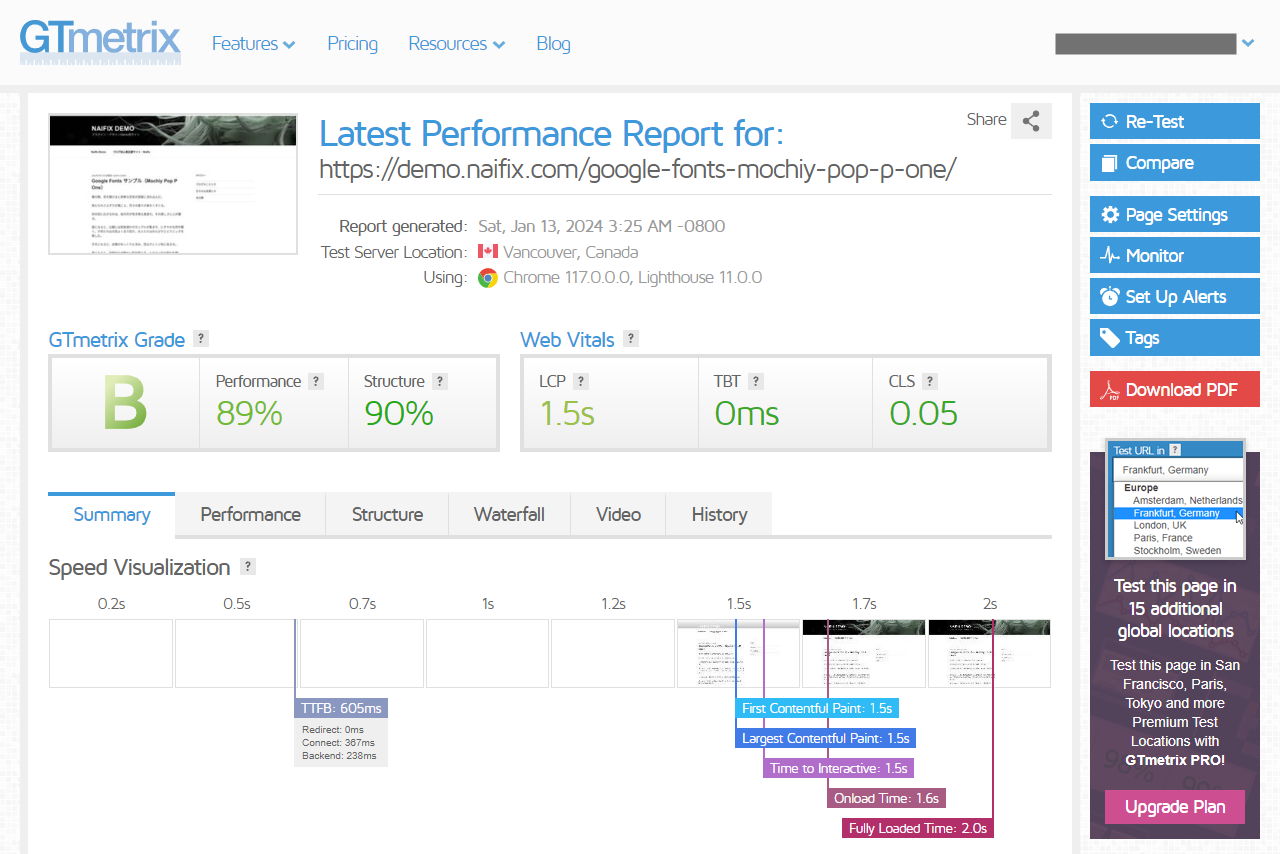Open help icon next to Web Vitals
This screenshot has height=854, width=1280.
[x=631, y=338]
